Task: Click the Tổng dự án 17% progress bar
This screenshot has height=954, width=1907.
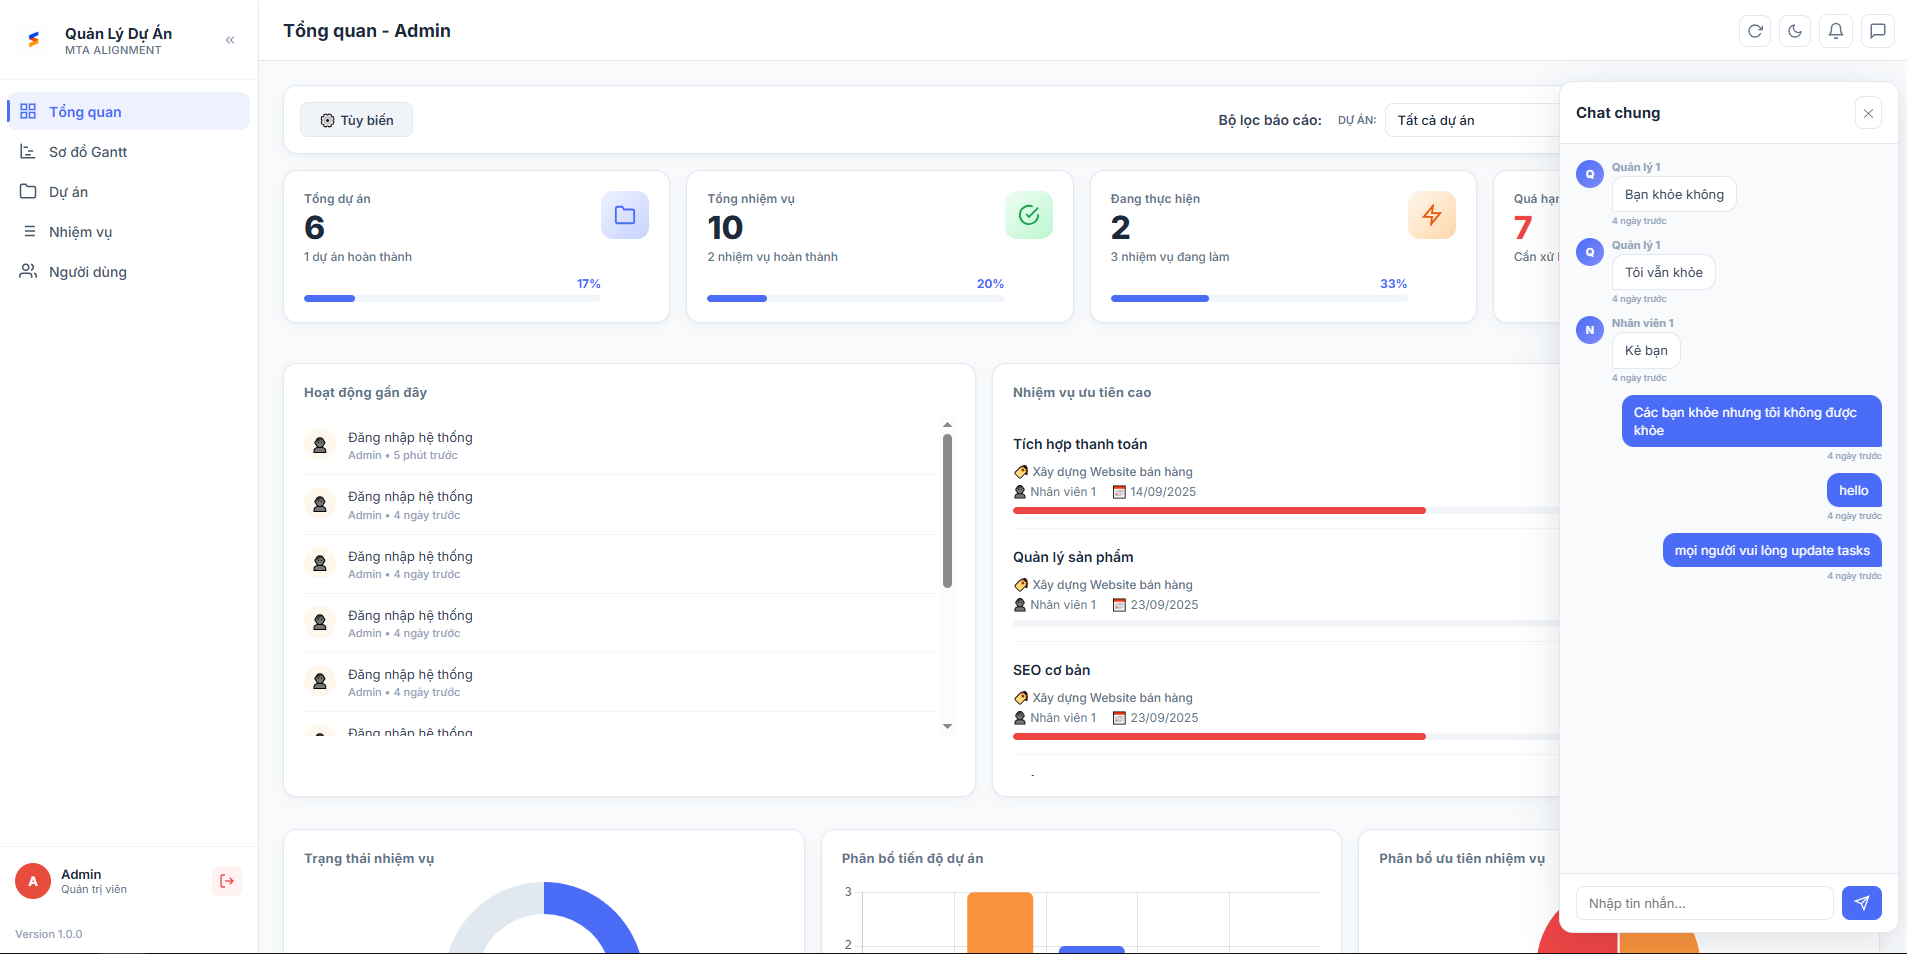Action: 452,298
